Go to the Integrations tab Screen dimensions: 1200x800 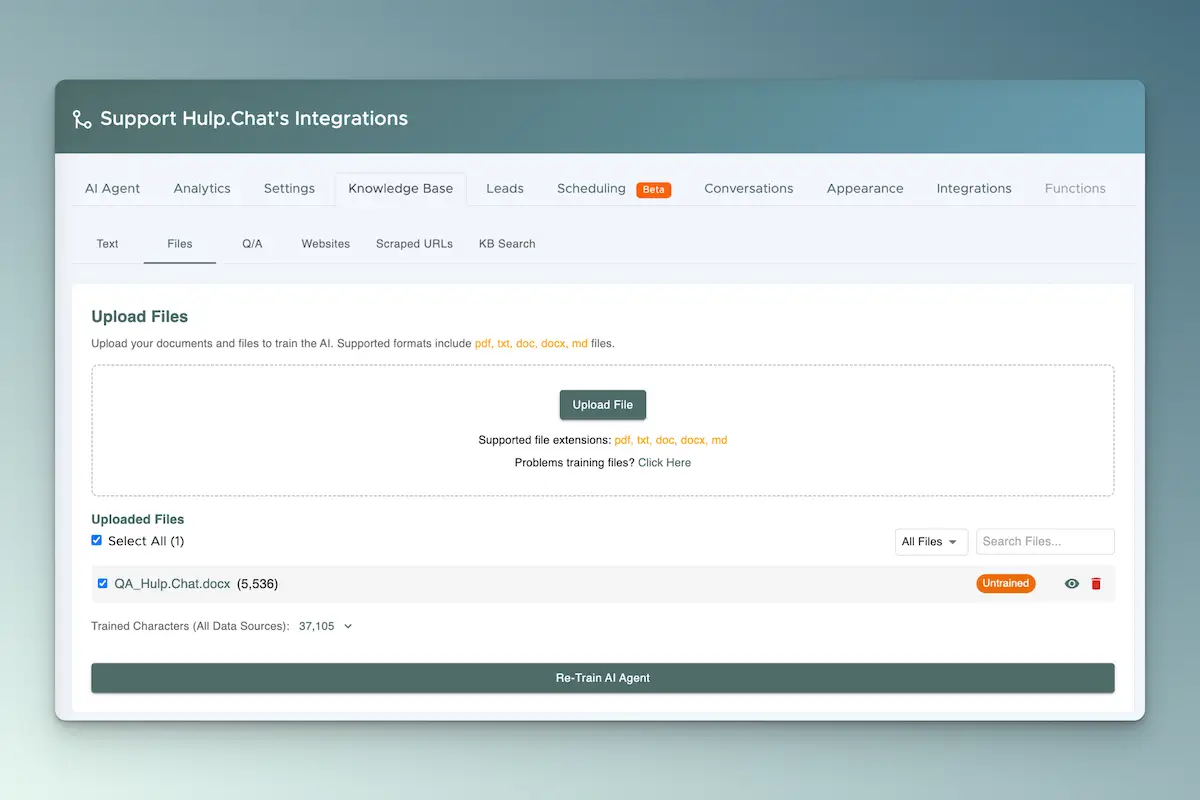tap(974, 188)
